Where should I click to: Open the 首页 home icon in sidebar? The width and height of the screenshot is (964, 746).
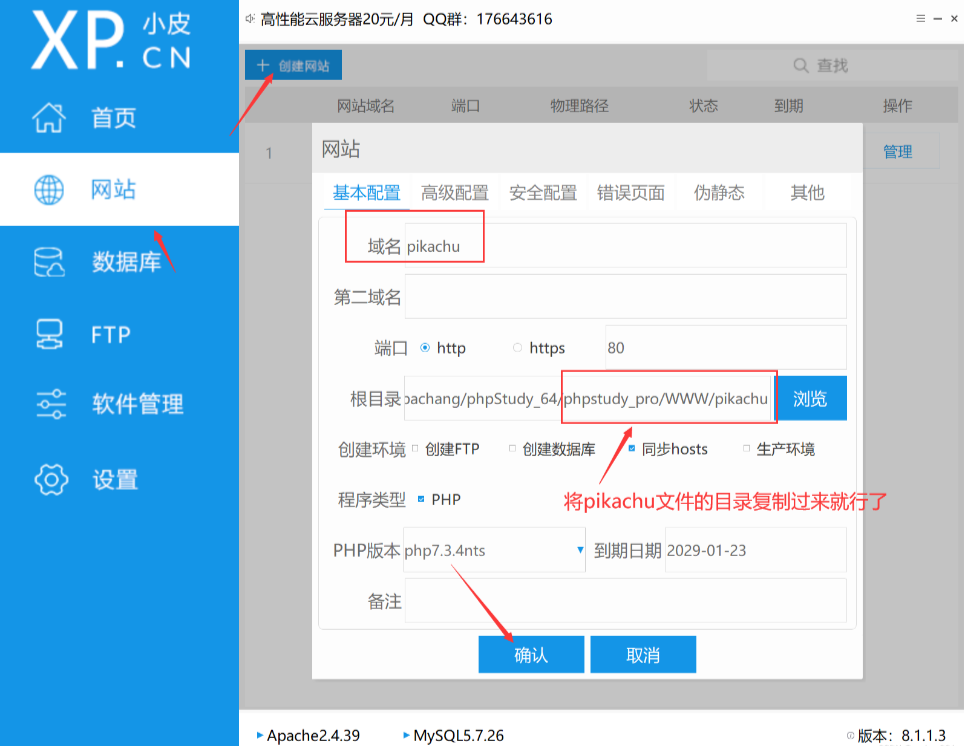(49, 117)
